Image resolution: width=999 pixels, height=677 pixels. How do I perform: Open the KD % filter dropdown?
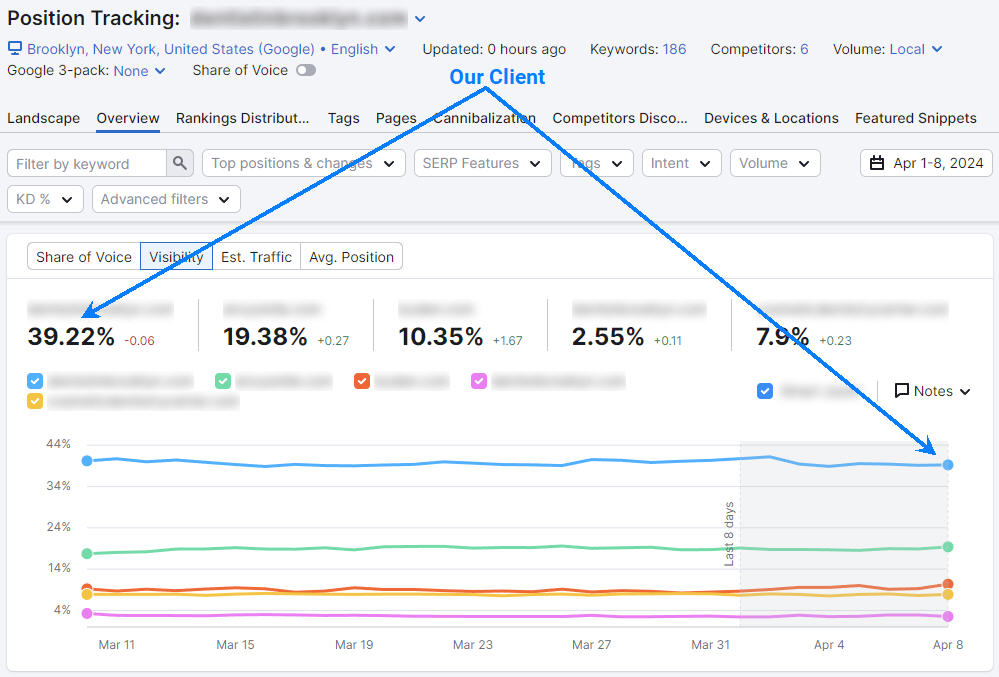(45, 199)
